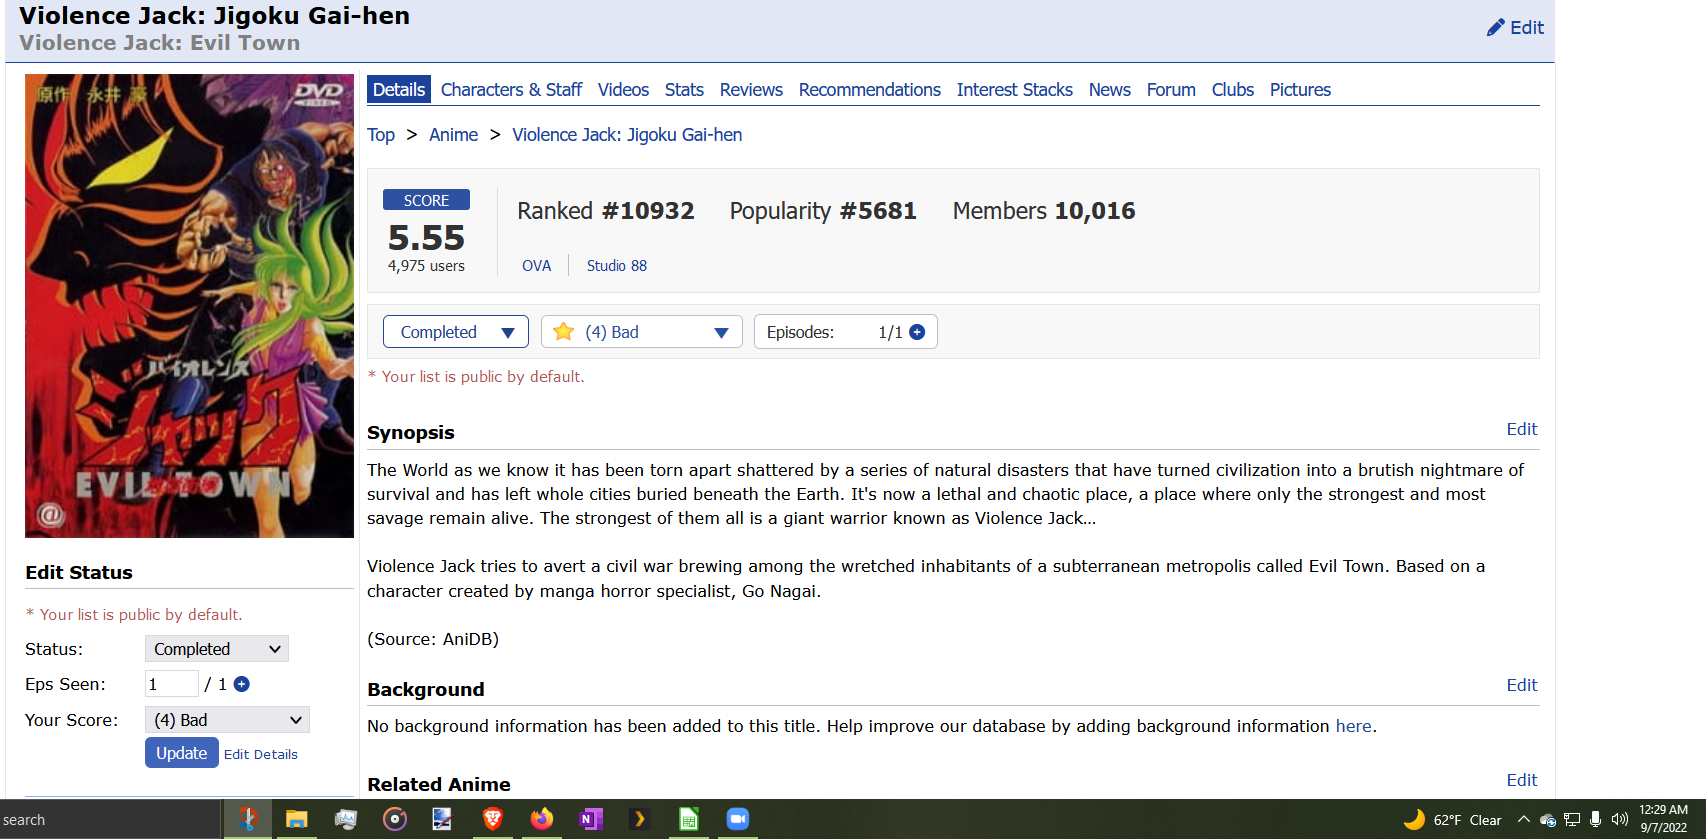Screen dimensions: 1706x839
Task: Open the (4) Bad rating dropdown with star
Action: tap(642, 332)
